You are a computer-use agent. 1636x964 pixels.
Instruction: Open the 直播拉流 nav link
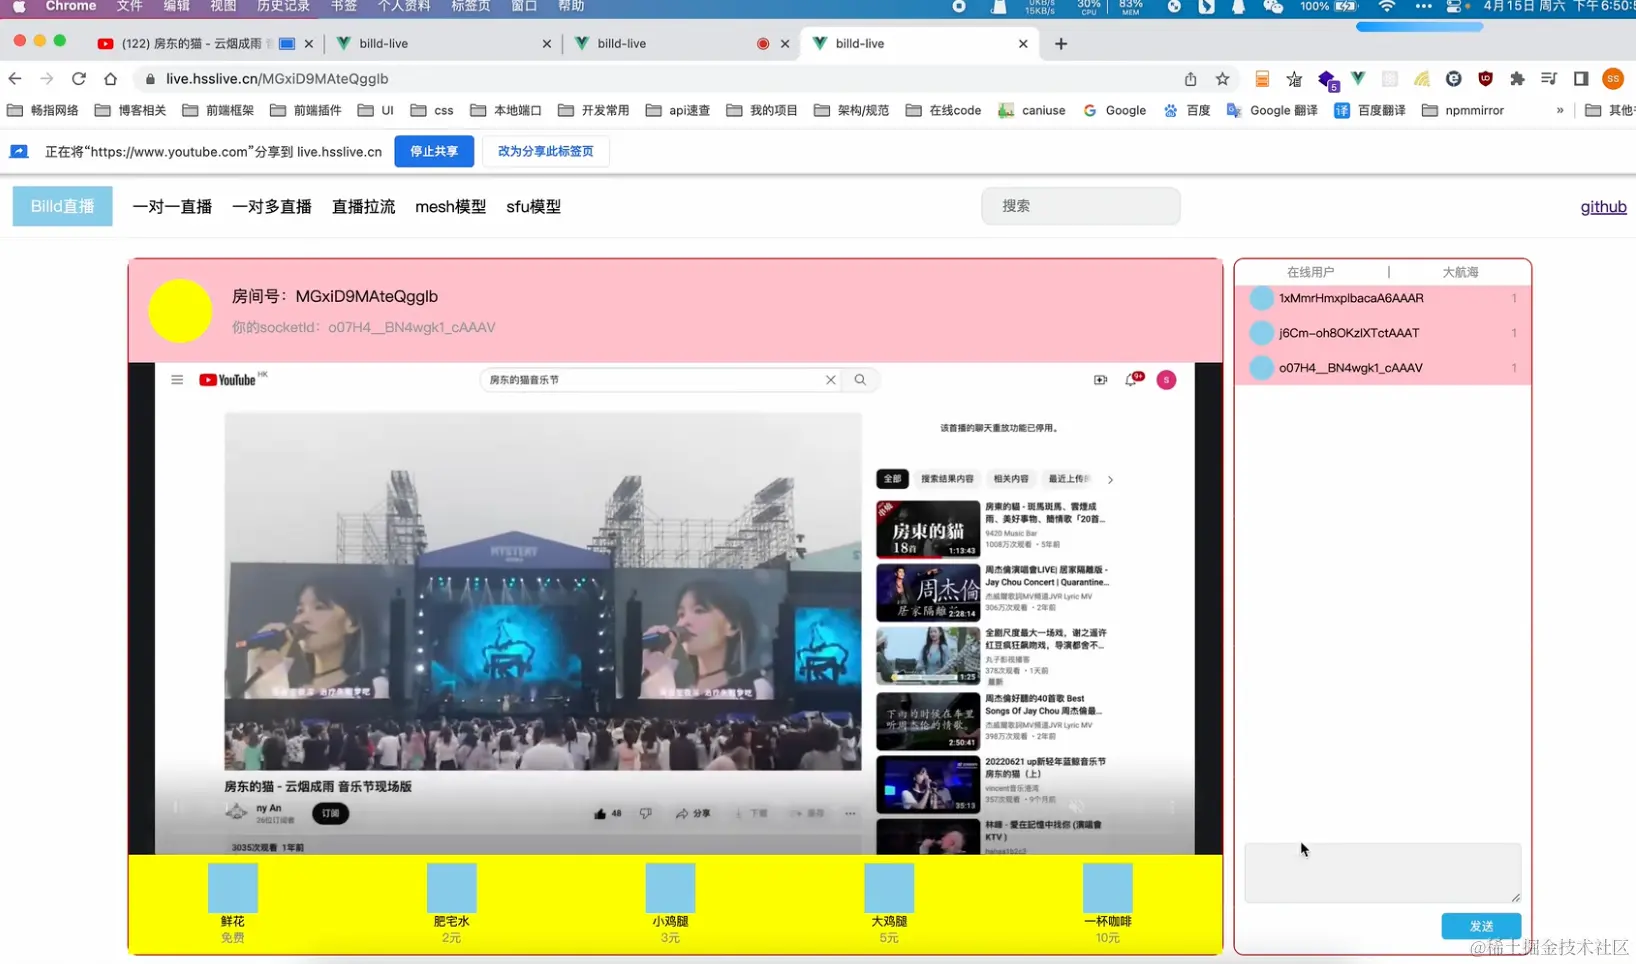363,207
